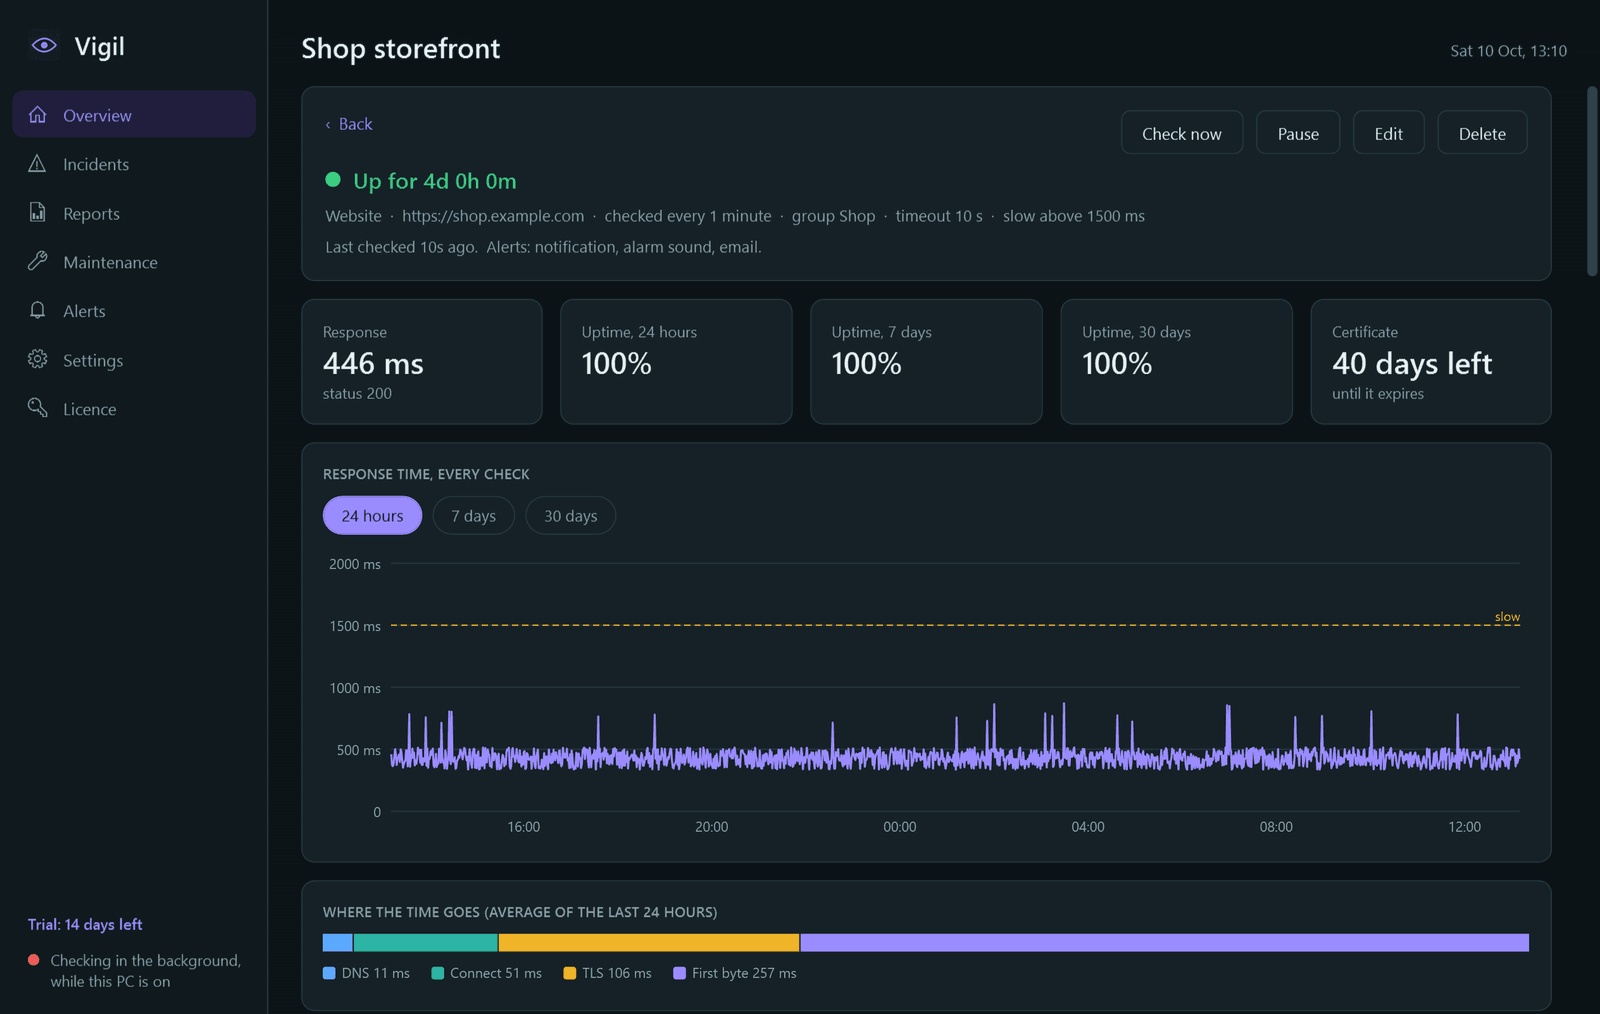The width and height of the screenshot is (1600, 1014).
Task: Click the purple First byte legend swatch
Action: (680, 973)
